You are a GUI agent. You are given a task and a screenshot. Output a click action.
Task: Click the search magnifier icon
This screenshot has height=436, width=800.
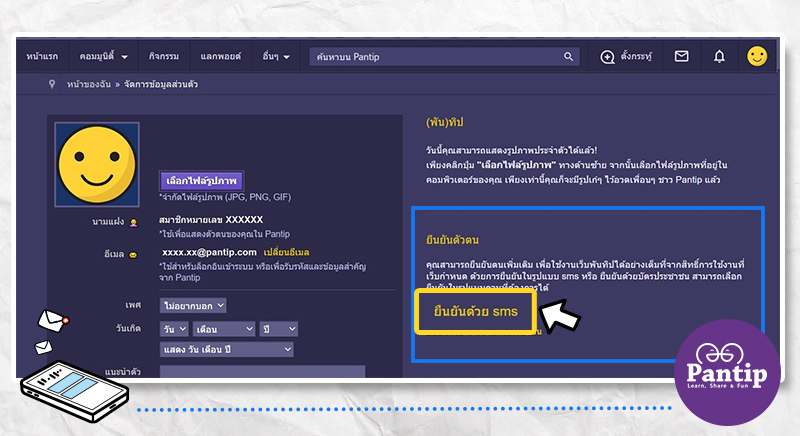coord(568,57)
